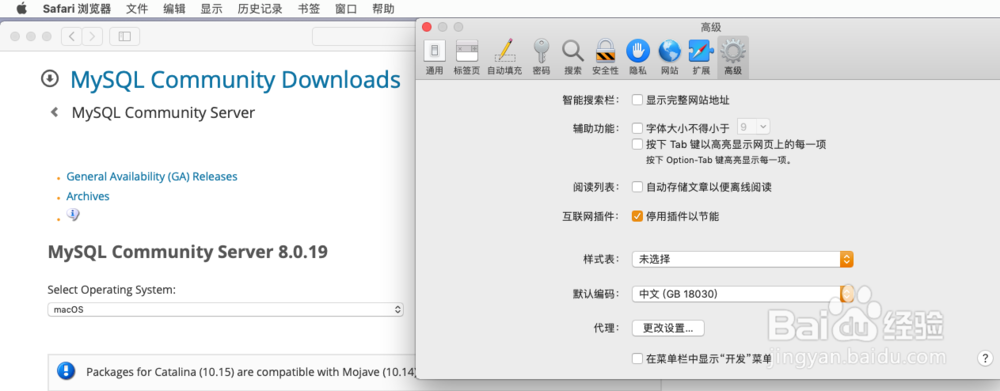Open the 书签 menu
Image resolution: width=1000 pixels, height=391 pixels.
309,9
